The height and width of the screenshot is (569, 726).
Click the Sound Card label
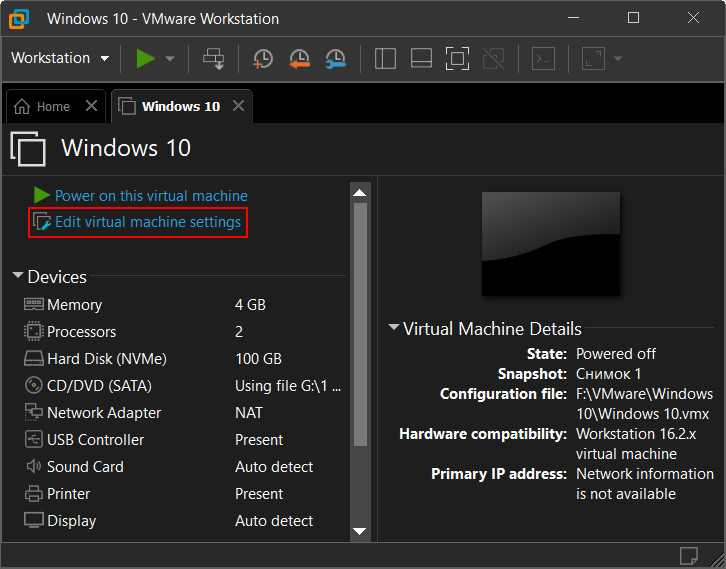coord(85,467)
